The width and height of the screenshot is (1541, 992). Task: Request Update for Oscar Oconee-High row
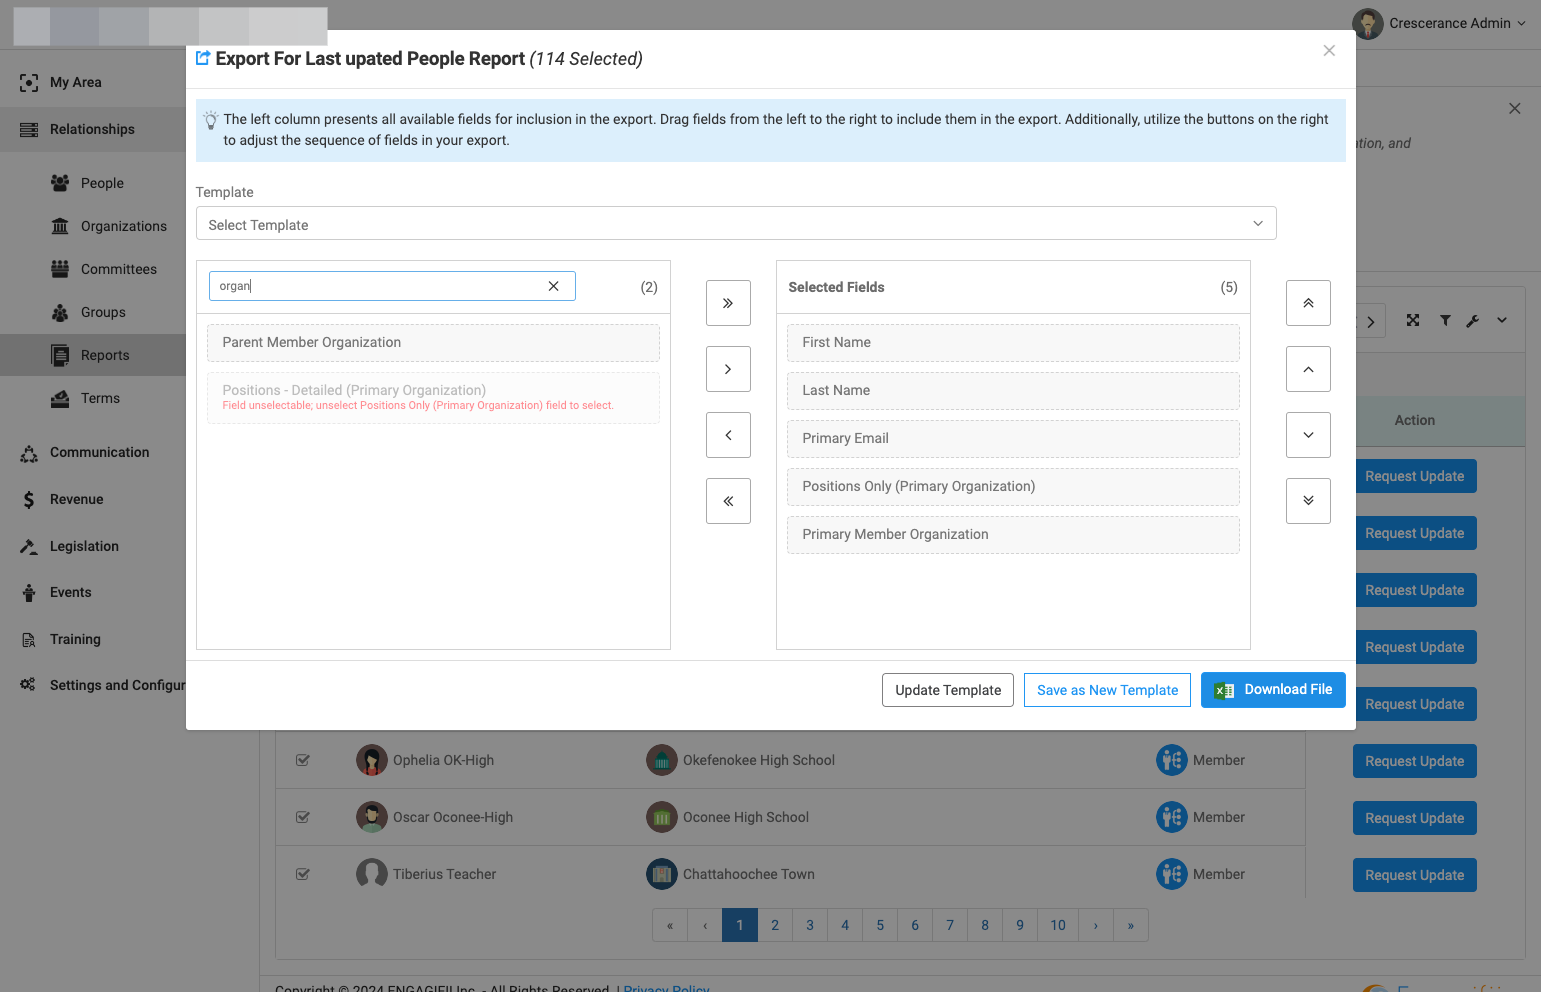(1414, 818)
